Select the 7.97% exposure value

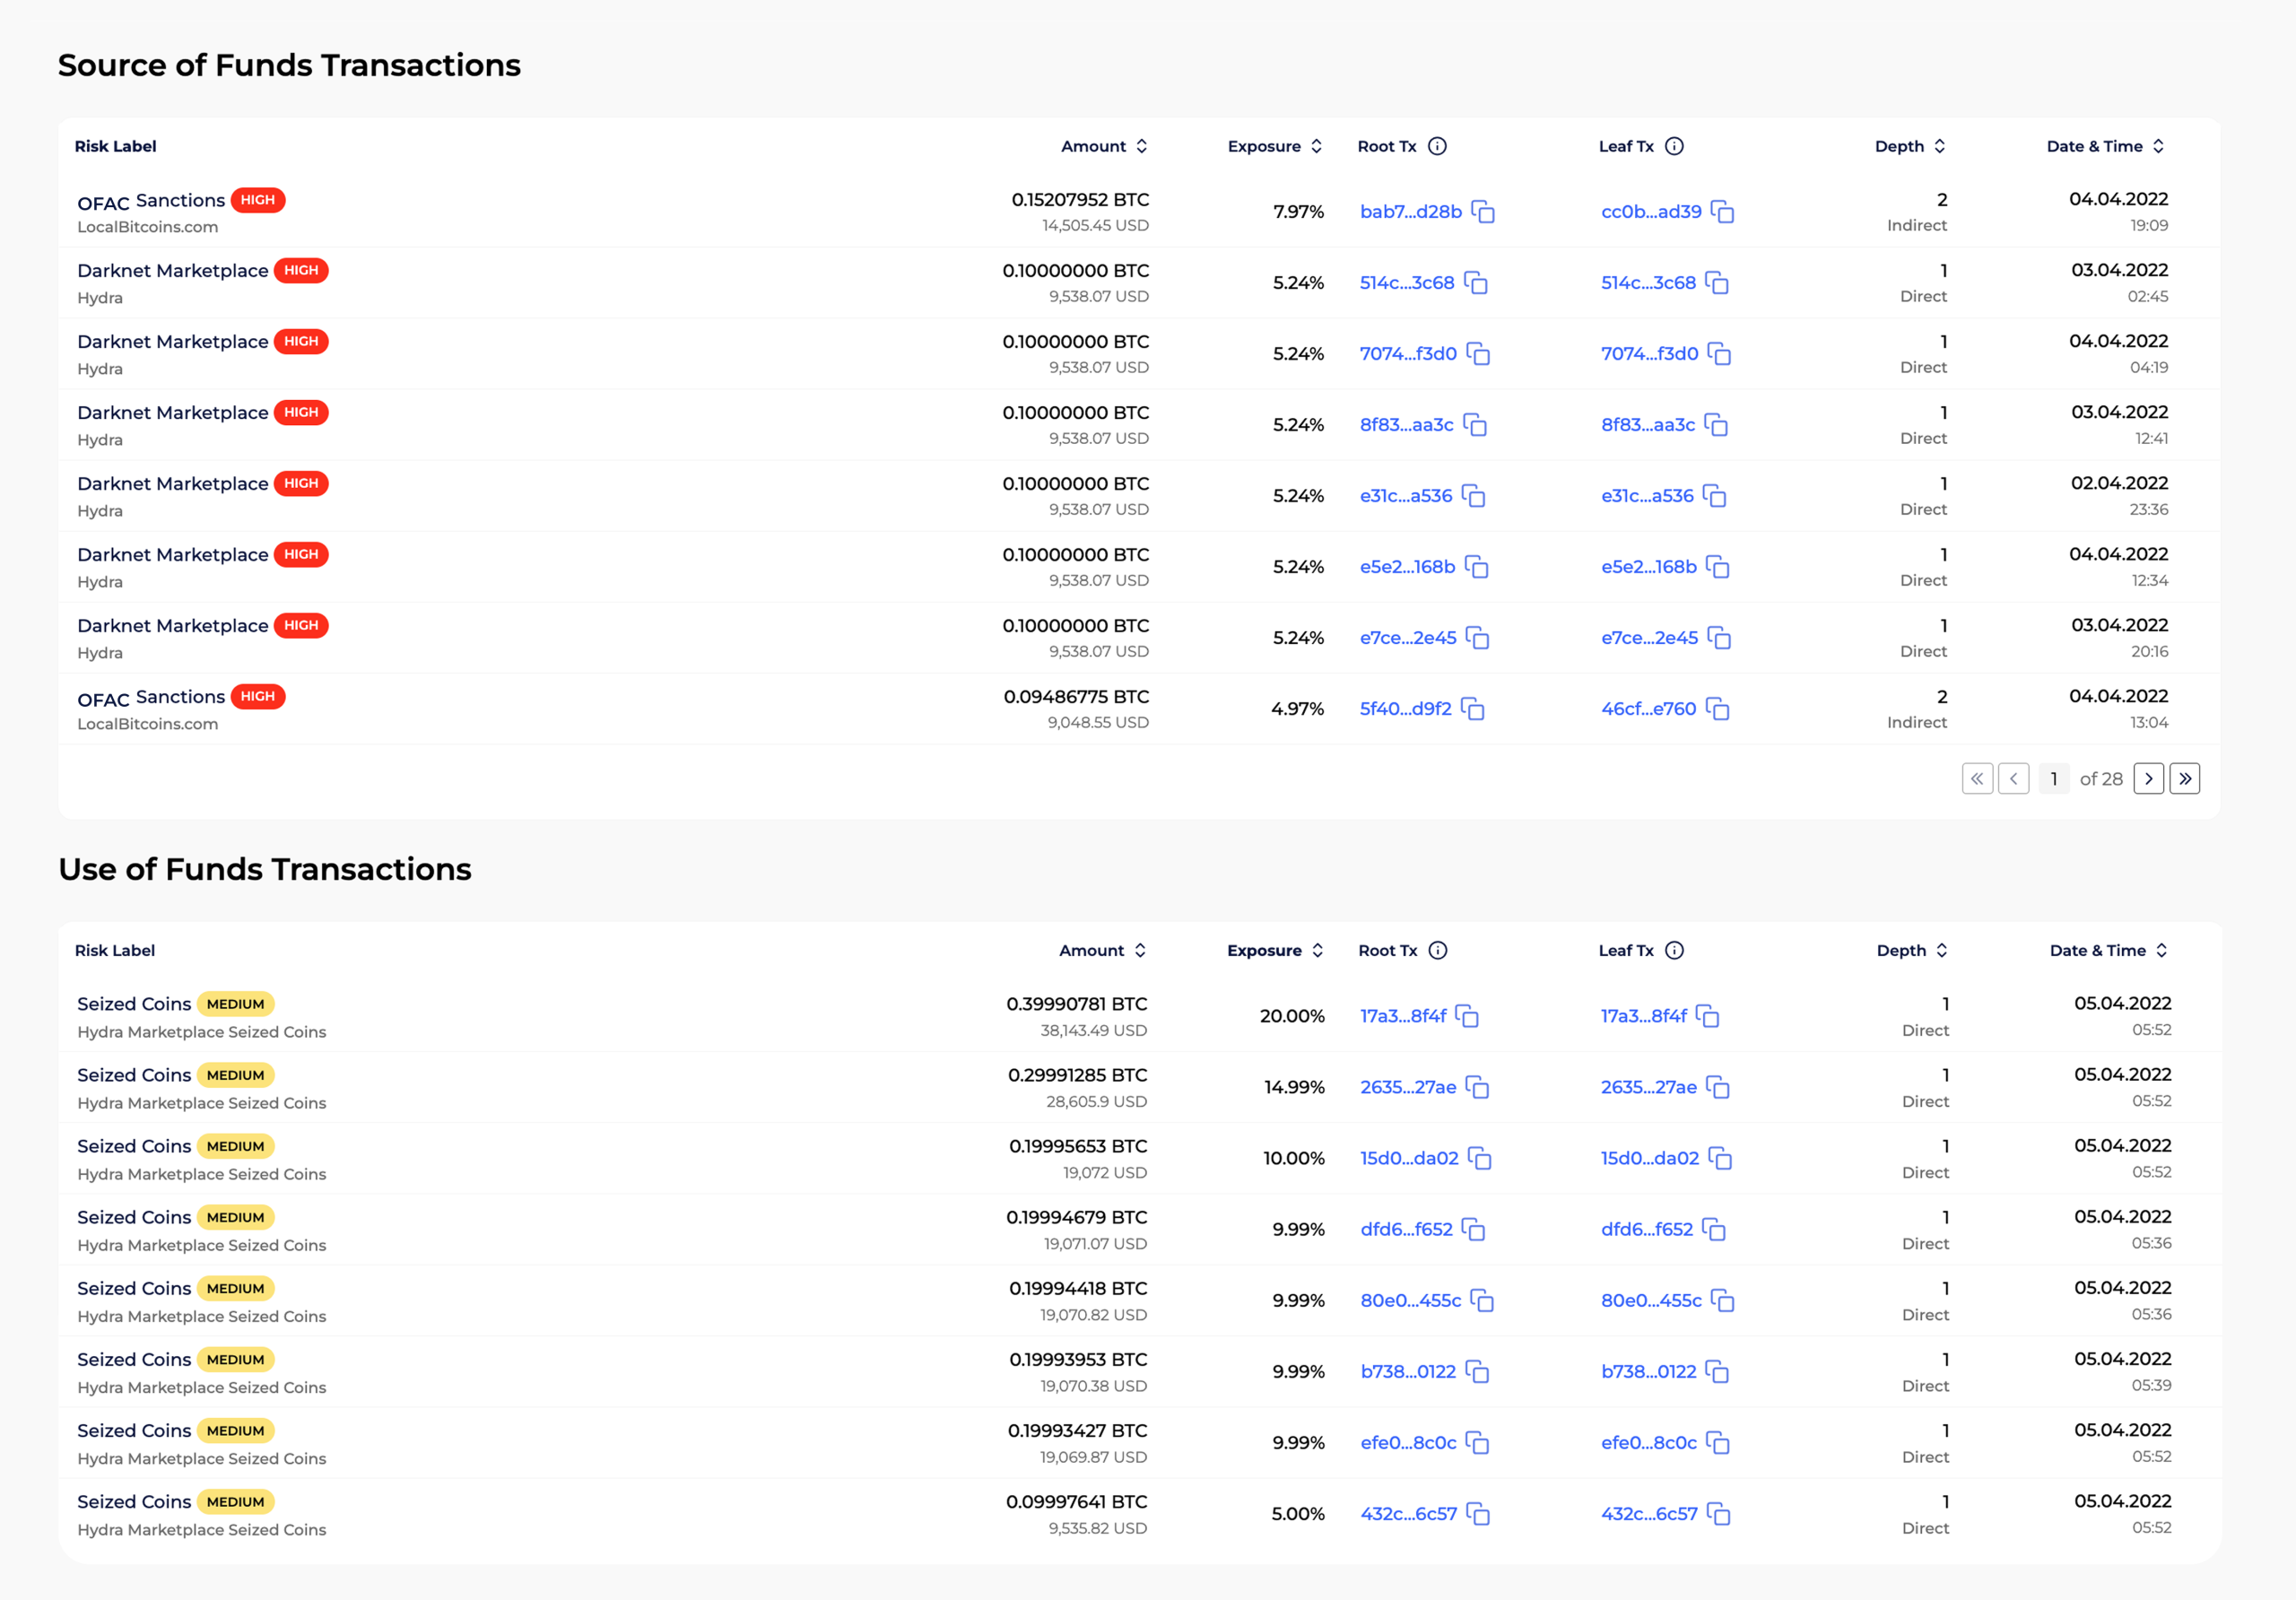click(1298, 212)
